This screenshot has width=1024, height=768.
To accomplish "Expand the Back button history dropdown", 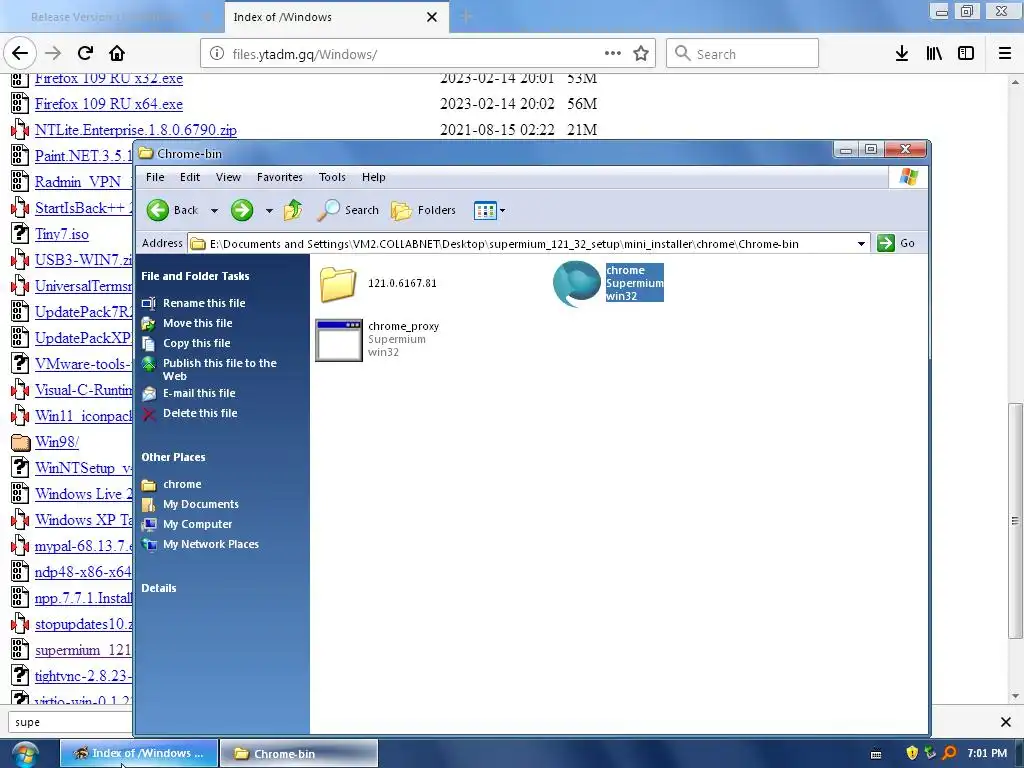I will coord(214,211).
